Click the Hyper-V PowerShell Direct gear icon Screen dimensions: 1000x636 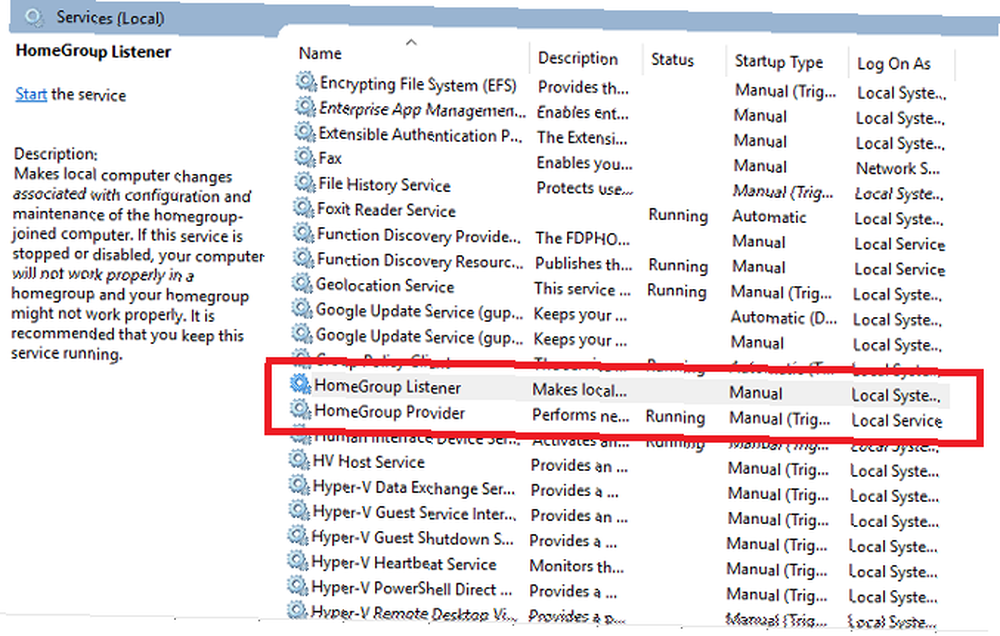[297, 586]
